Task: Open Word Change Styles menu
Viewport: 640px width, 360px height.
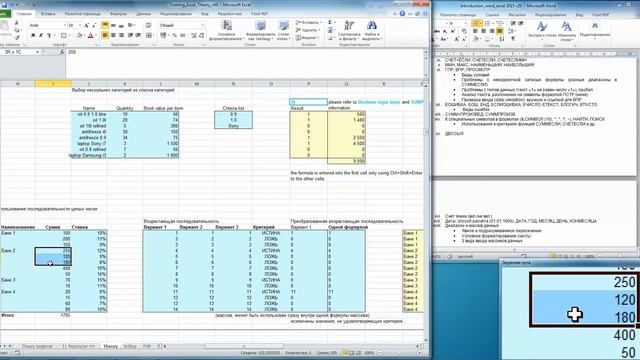Action: (567, 30)
